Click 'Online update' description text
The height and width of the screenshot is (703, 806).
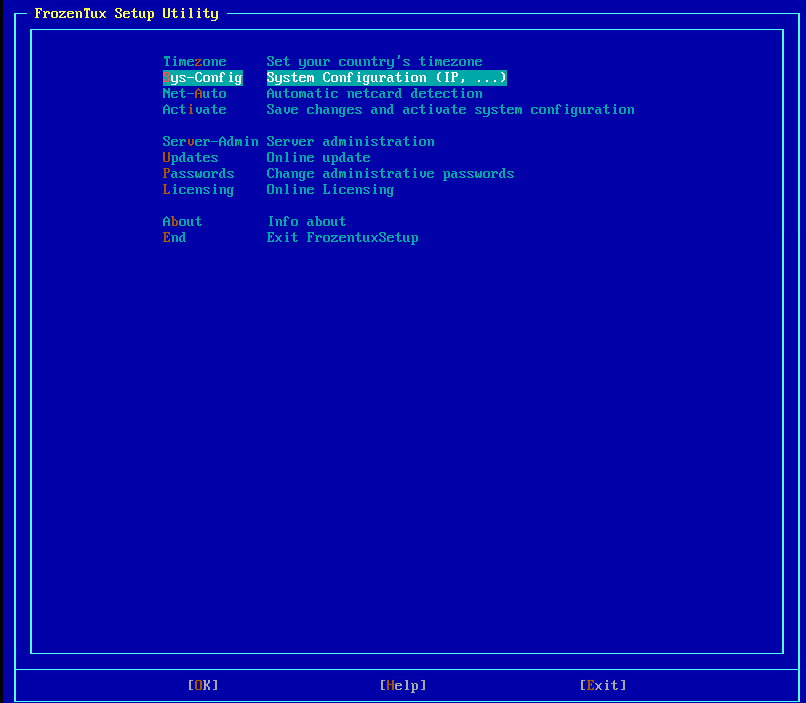click(318, 157)
